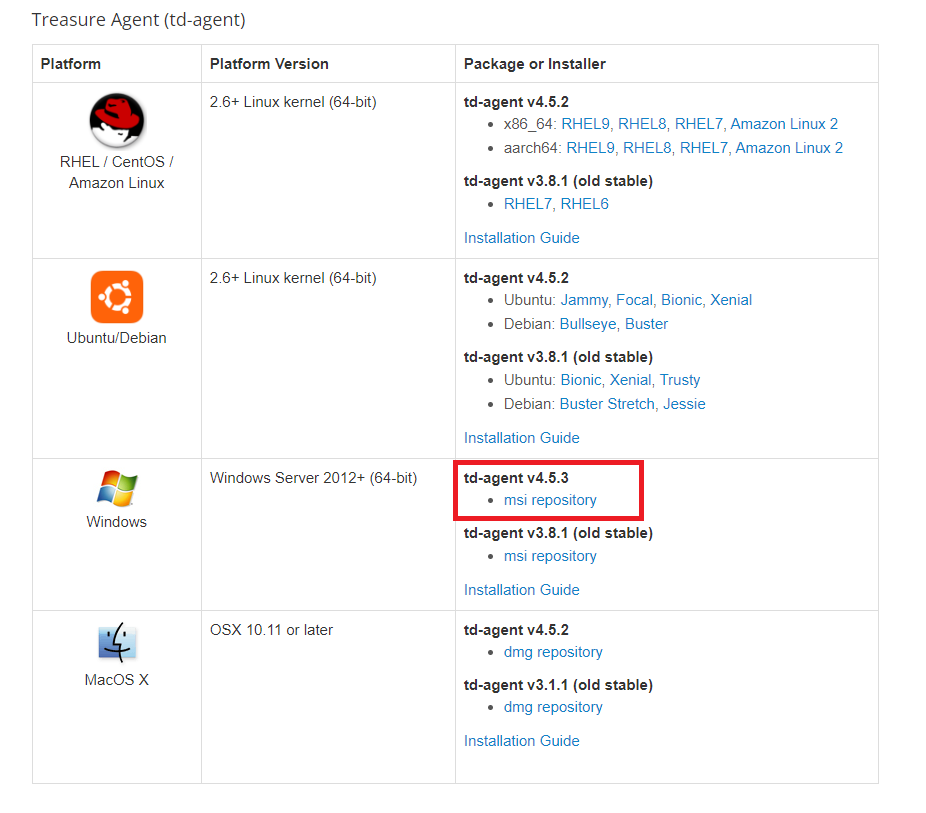Viewport: 926px width, 813px height.
Task: Select the Treasure Agent (td-agent) heading
Action: pos(138,20)
